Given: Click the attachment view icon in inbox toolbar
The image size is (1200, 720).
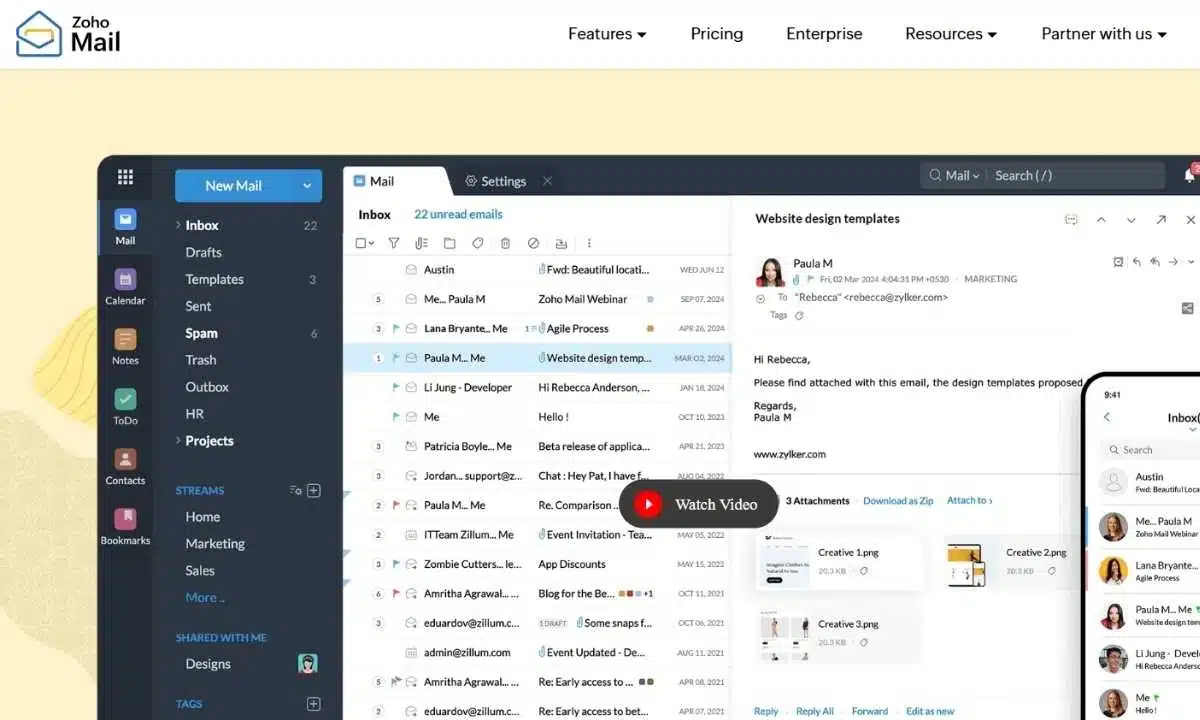Looking at the screenshot, I should (421, 243).
